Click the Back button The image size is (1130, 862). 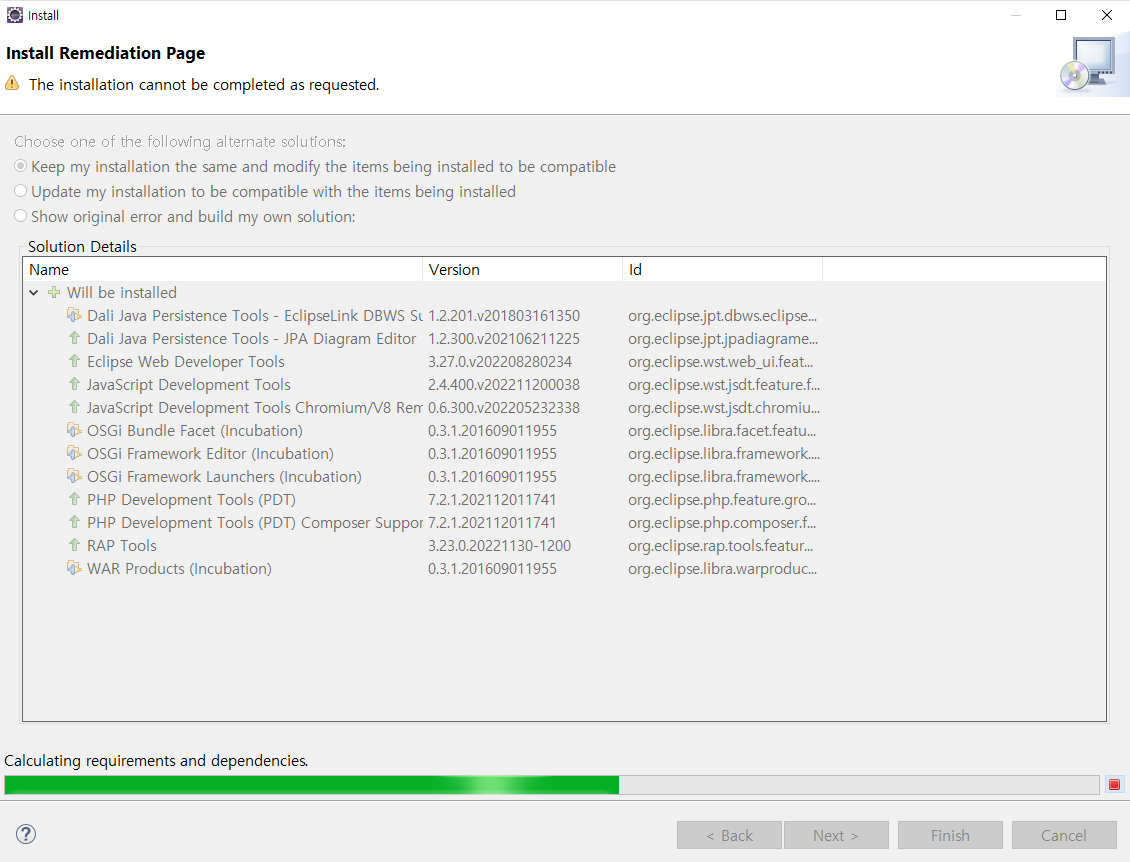click(x=729, y=835)
